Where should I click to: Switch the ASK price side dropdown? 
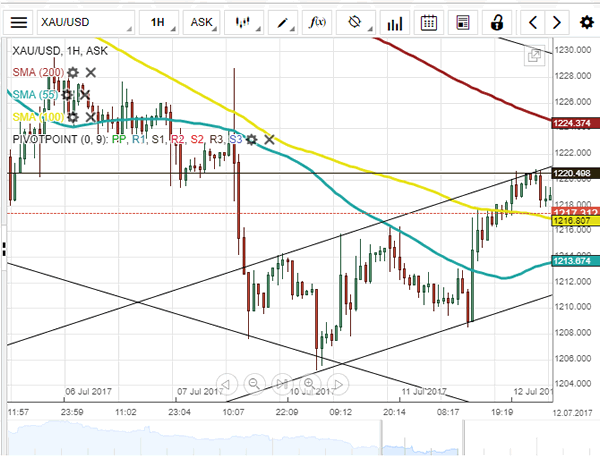point(201,23)
